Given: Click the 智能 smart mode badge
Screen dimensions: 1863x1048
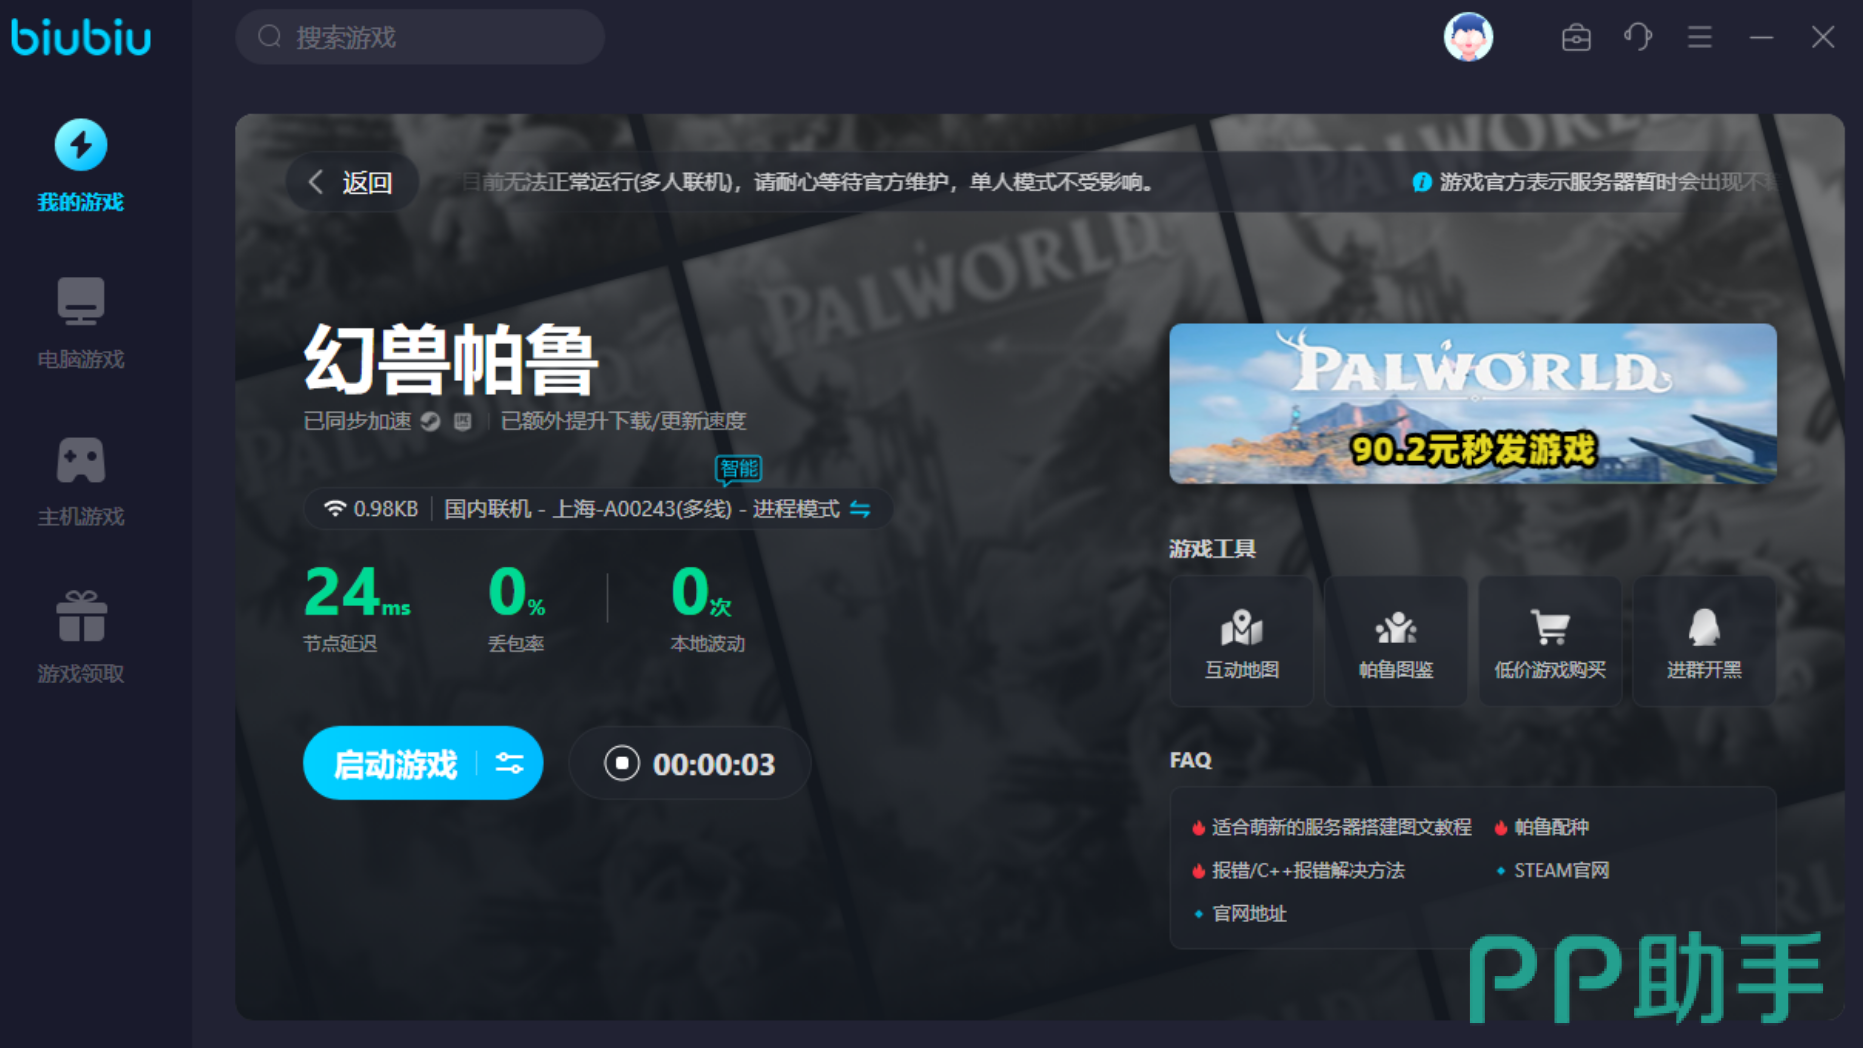Looking at the screenshot, I should pos(738,469).
